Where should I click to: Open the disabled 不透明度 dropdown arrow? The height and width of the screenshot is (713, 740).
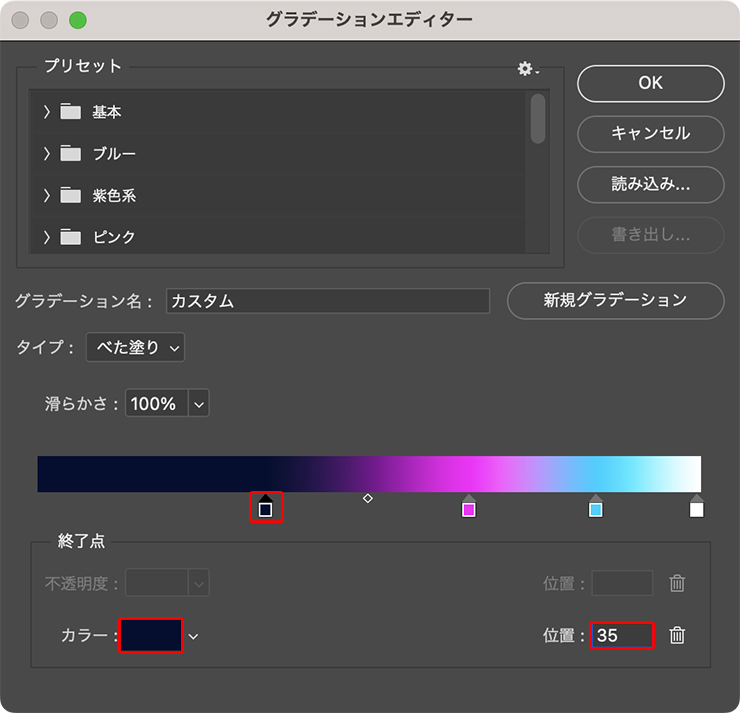199,583
